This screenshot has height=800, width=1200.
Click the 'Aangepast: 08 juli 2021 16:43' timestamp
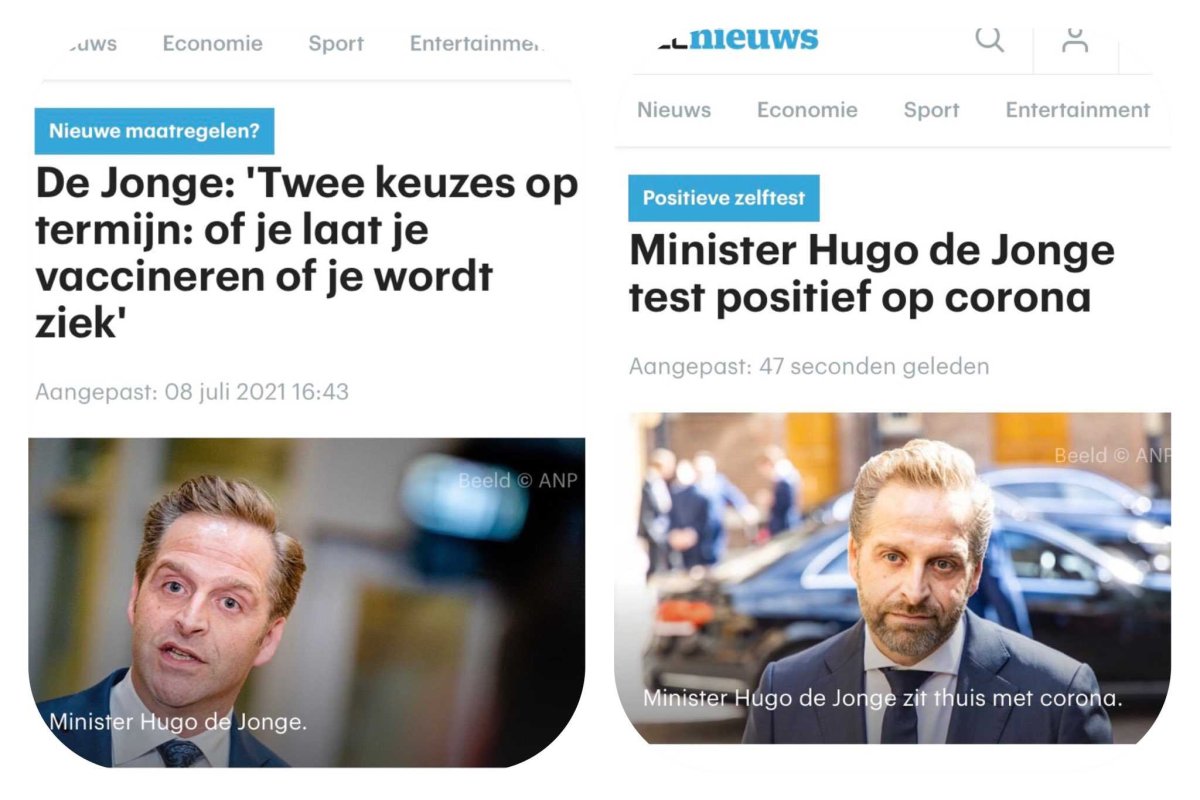tap(192, 392)
